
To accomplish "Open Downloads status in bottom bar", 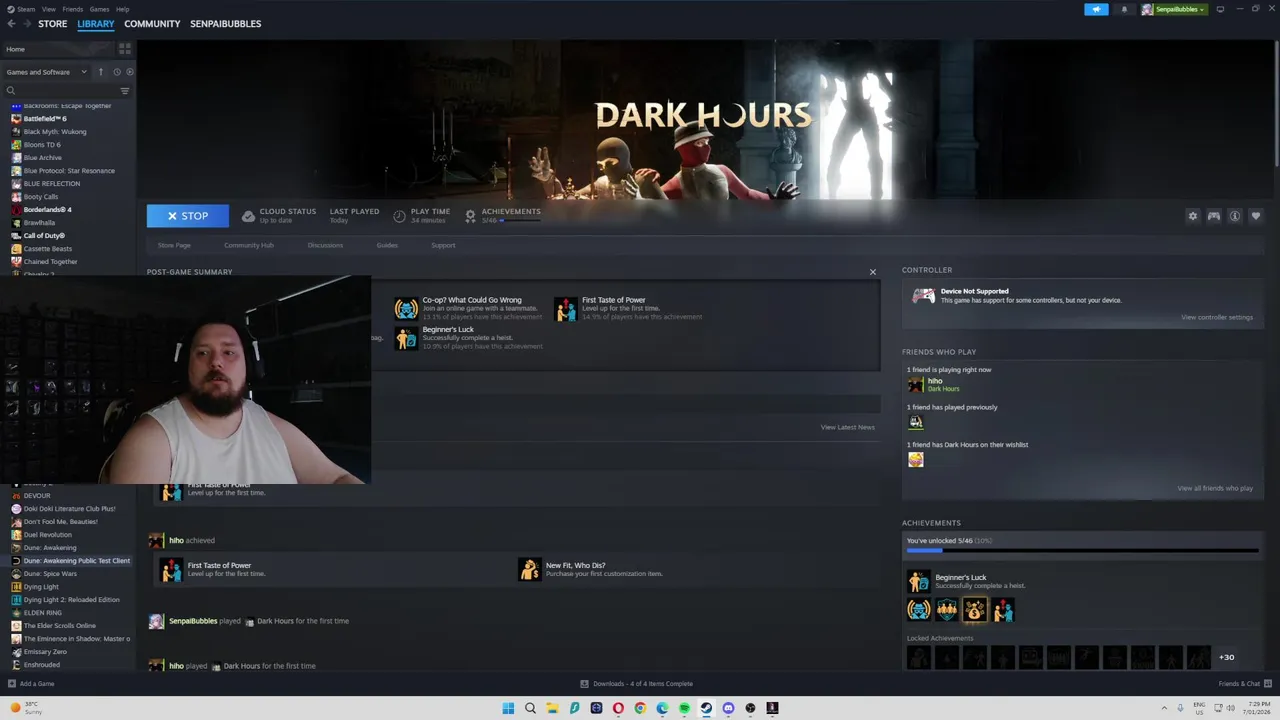I will pos(637,684).
